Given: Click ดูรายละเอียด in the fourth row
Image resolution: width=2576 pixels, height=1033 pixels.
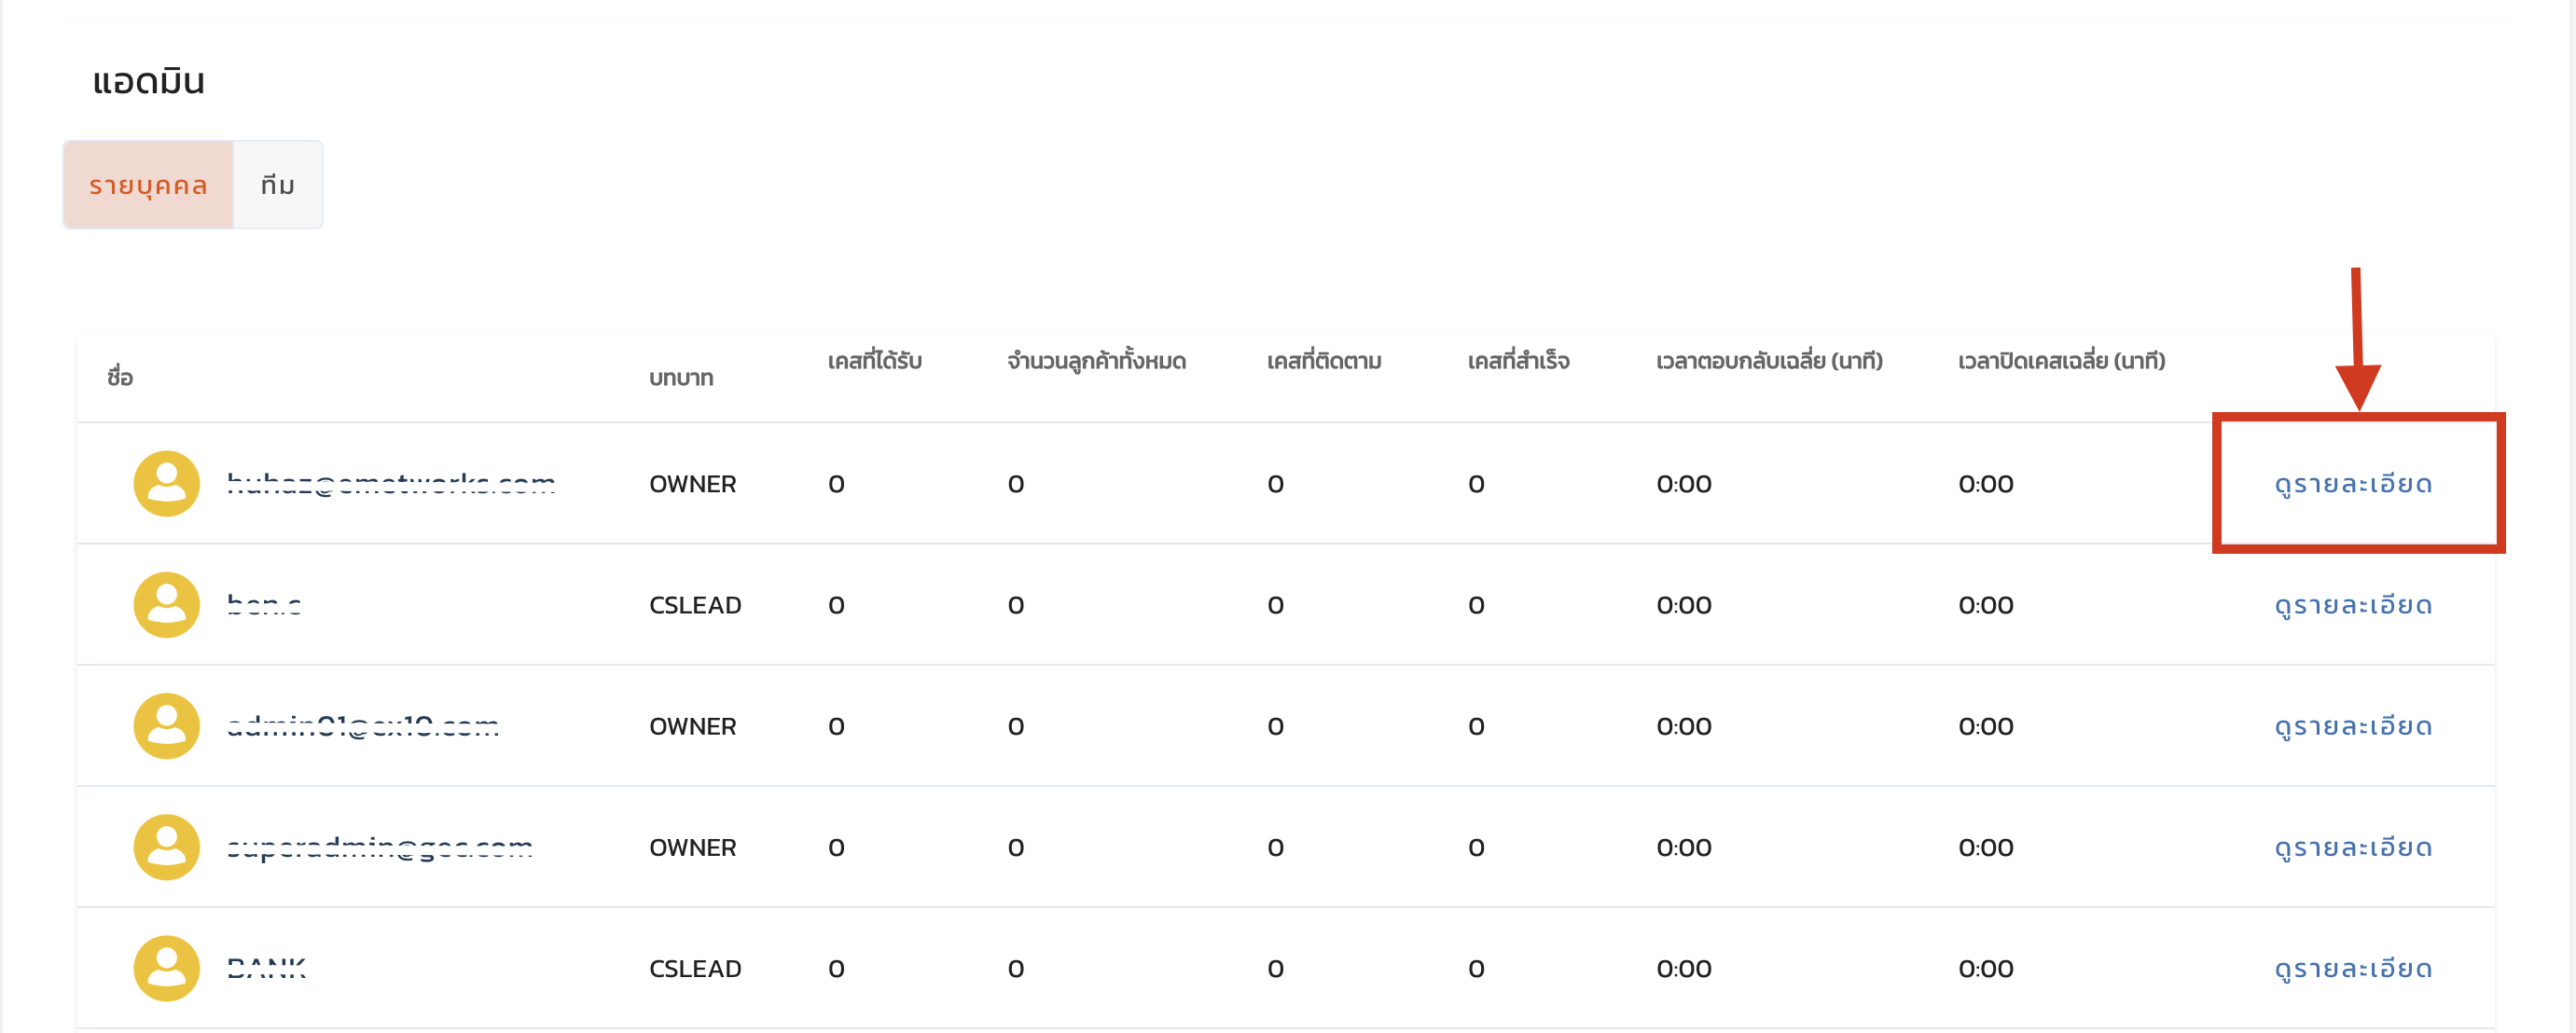Looking at the screenshot, I should pyautogui.click(x=2352, y=847).
